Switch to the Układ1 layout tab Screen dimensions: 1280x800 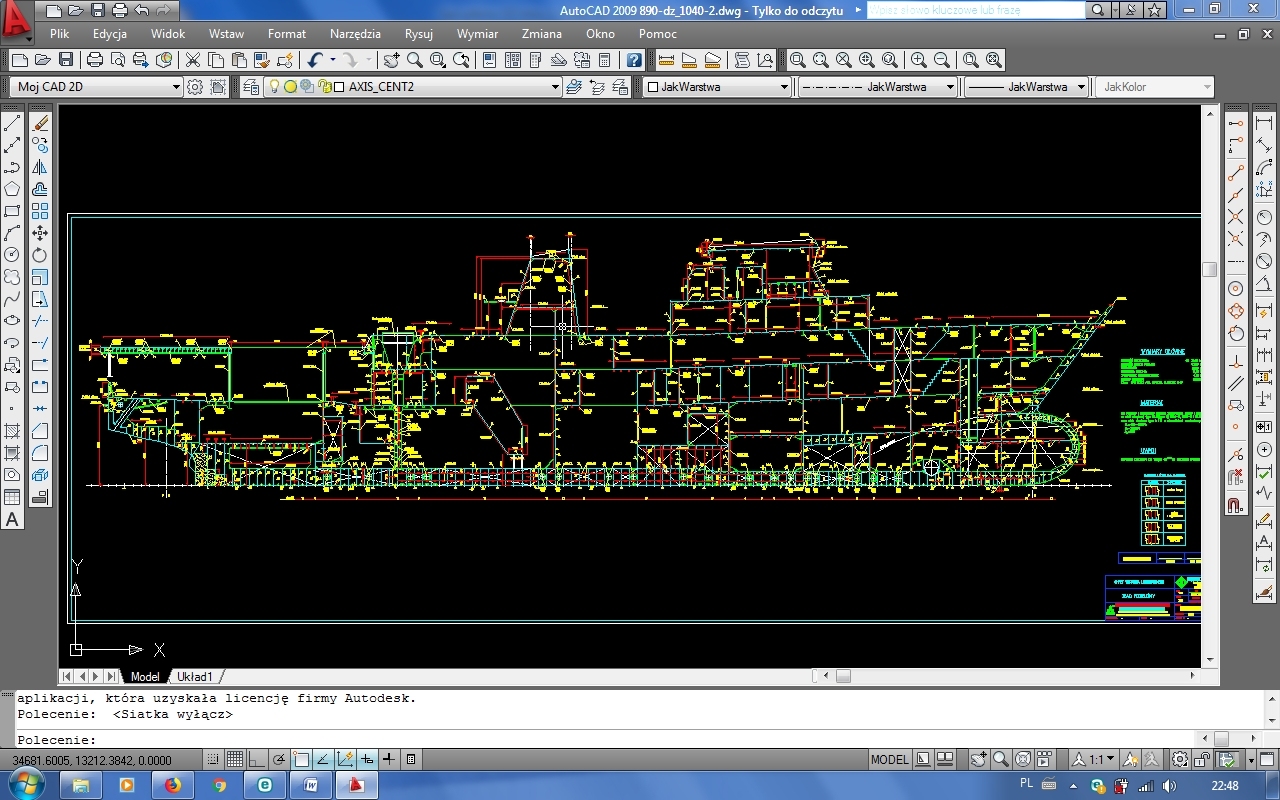(x=195, y=677)
